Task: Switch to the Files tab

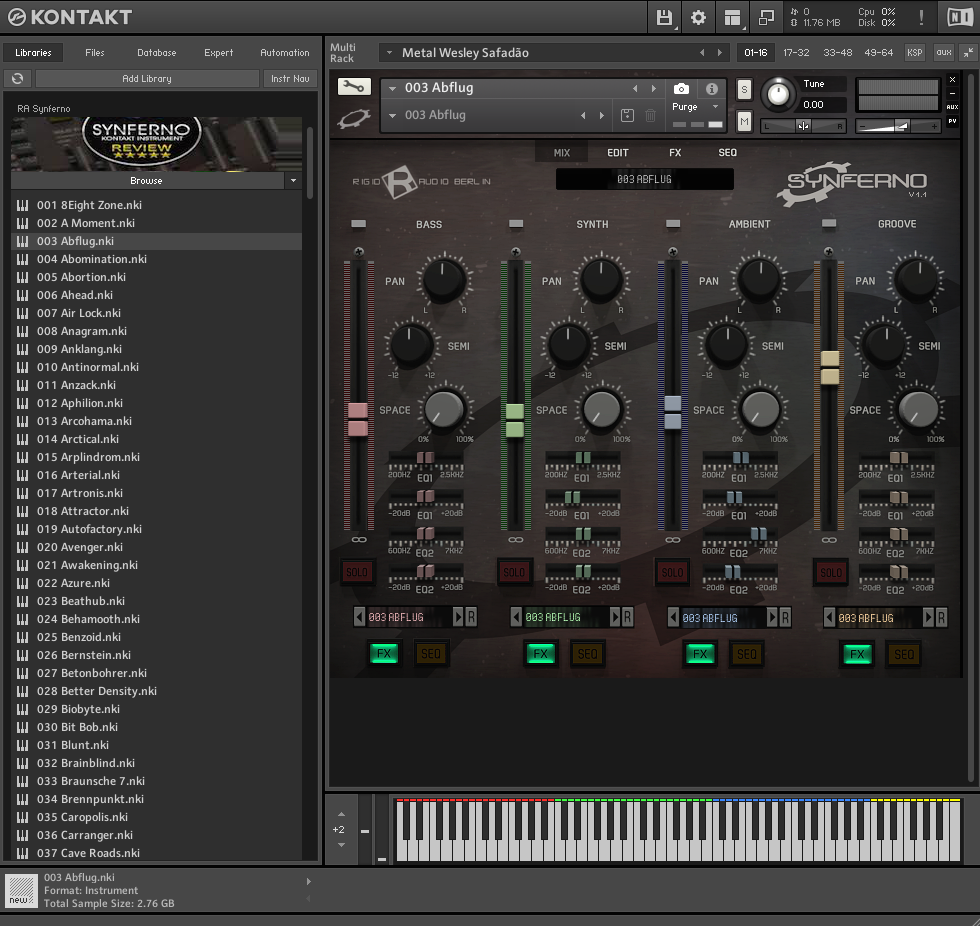Action: click(94, 52)
